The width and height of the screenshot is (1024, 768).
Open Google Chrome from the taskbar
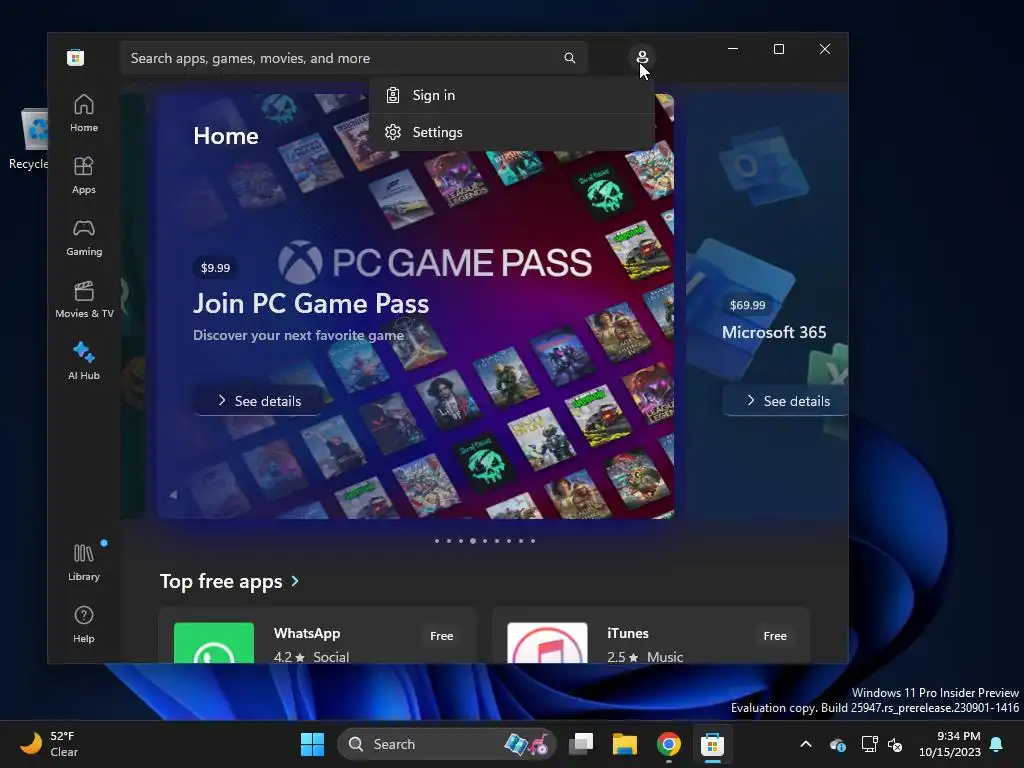click(x=669, y=744)
